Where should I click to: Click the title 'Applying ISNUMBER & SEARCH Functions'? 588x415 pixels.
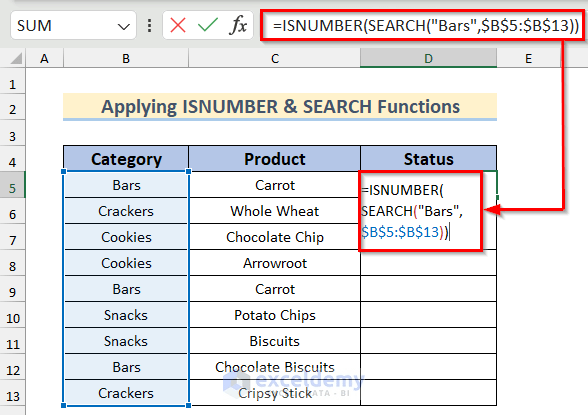pyautogui.click(x=280, y=106)
